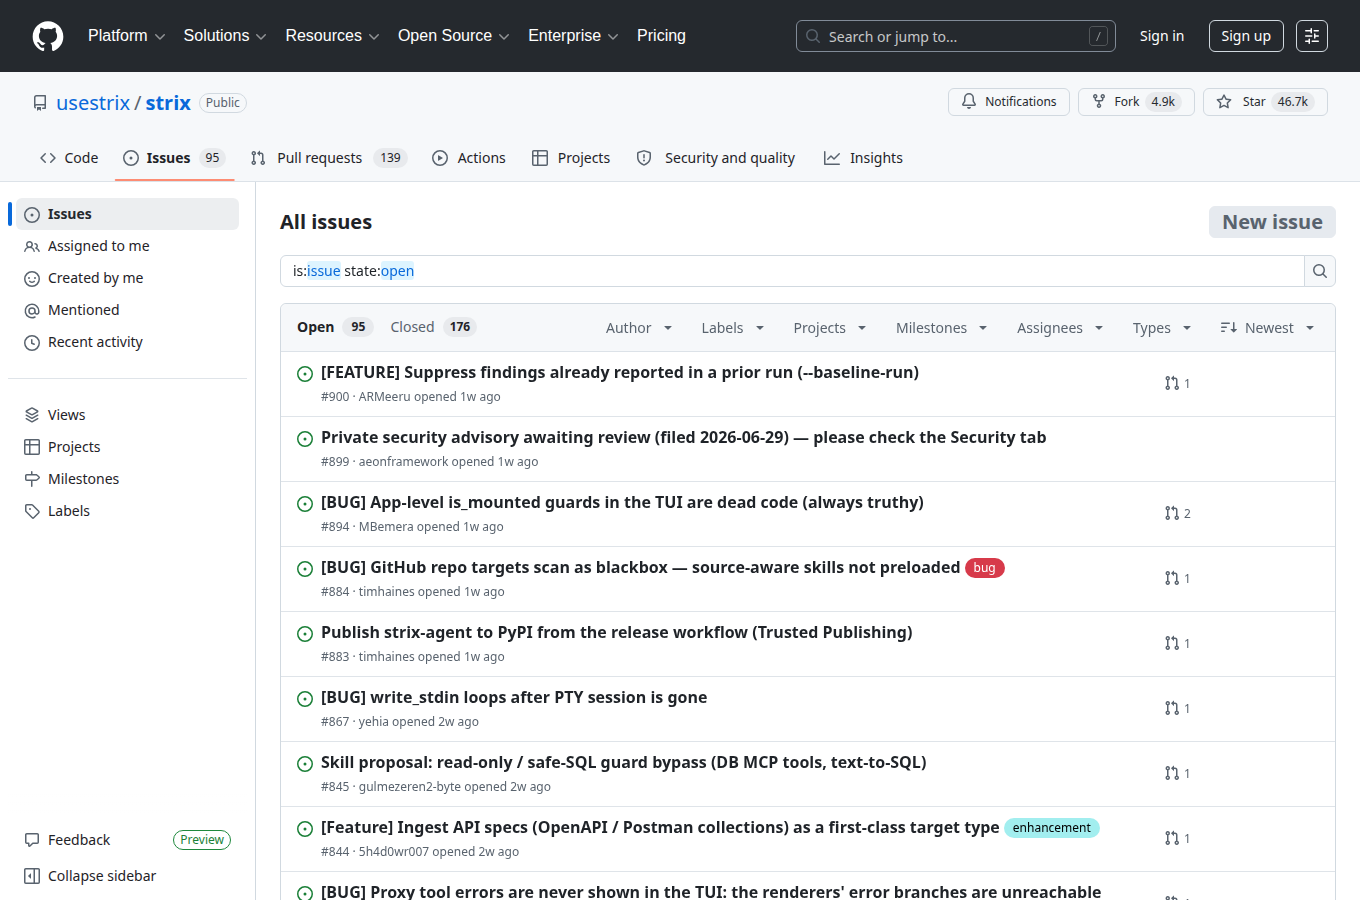The image size is (1360, 900).
Task: Click the Labels tag icon in sidebar
Action: click(32, 511)
